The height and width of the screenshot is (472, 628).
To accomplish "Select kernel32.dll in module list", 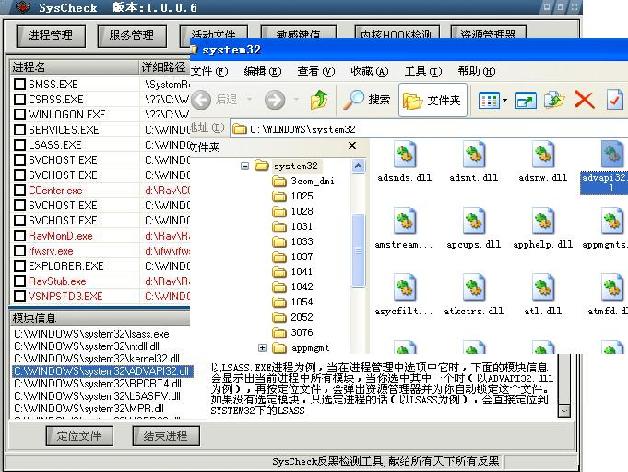I will 97,358.
